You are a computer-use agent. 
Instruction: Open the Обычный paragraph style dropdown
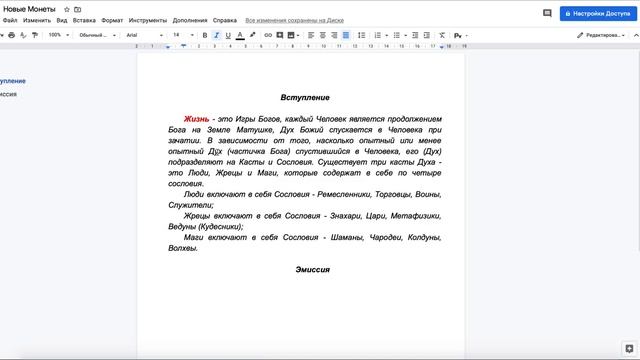coord(97,36)
